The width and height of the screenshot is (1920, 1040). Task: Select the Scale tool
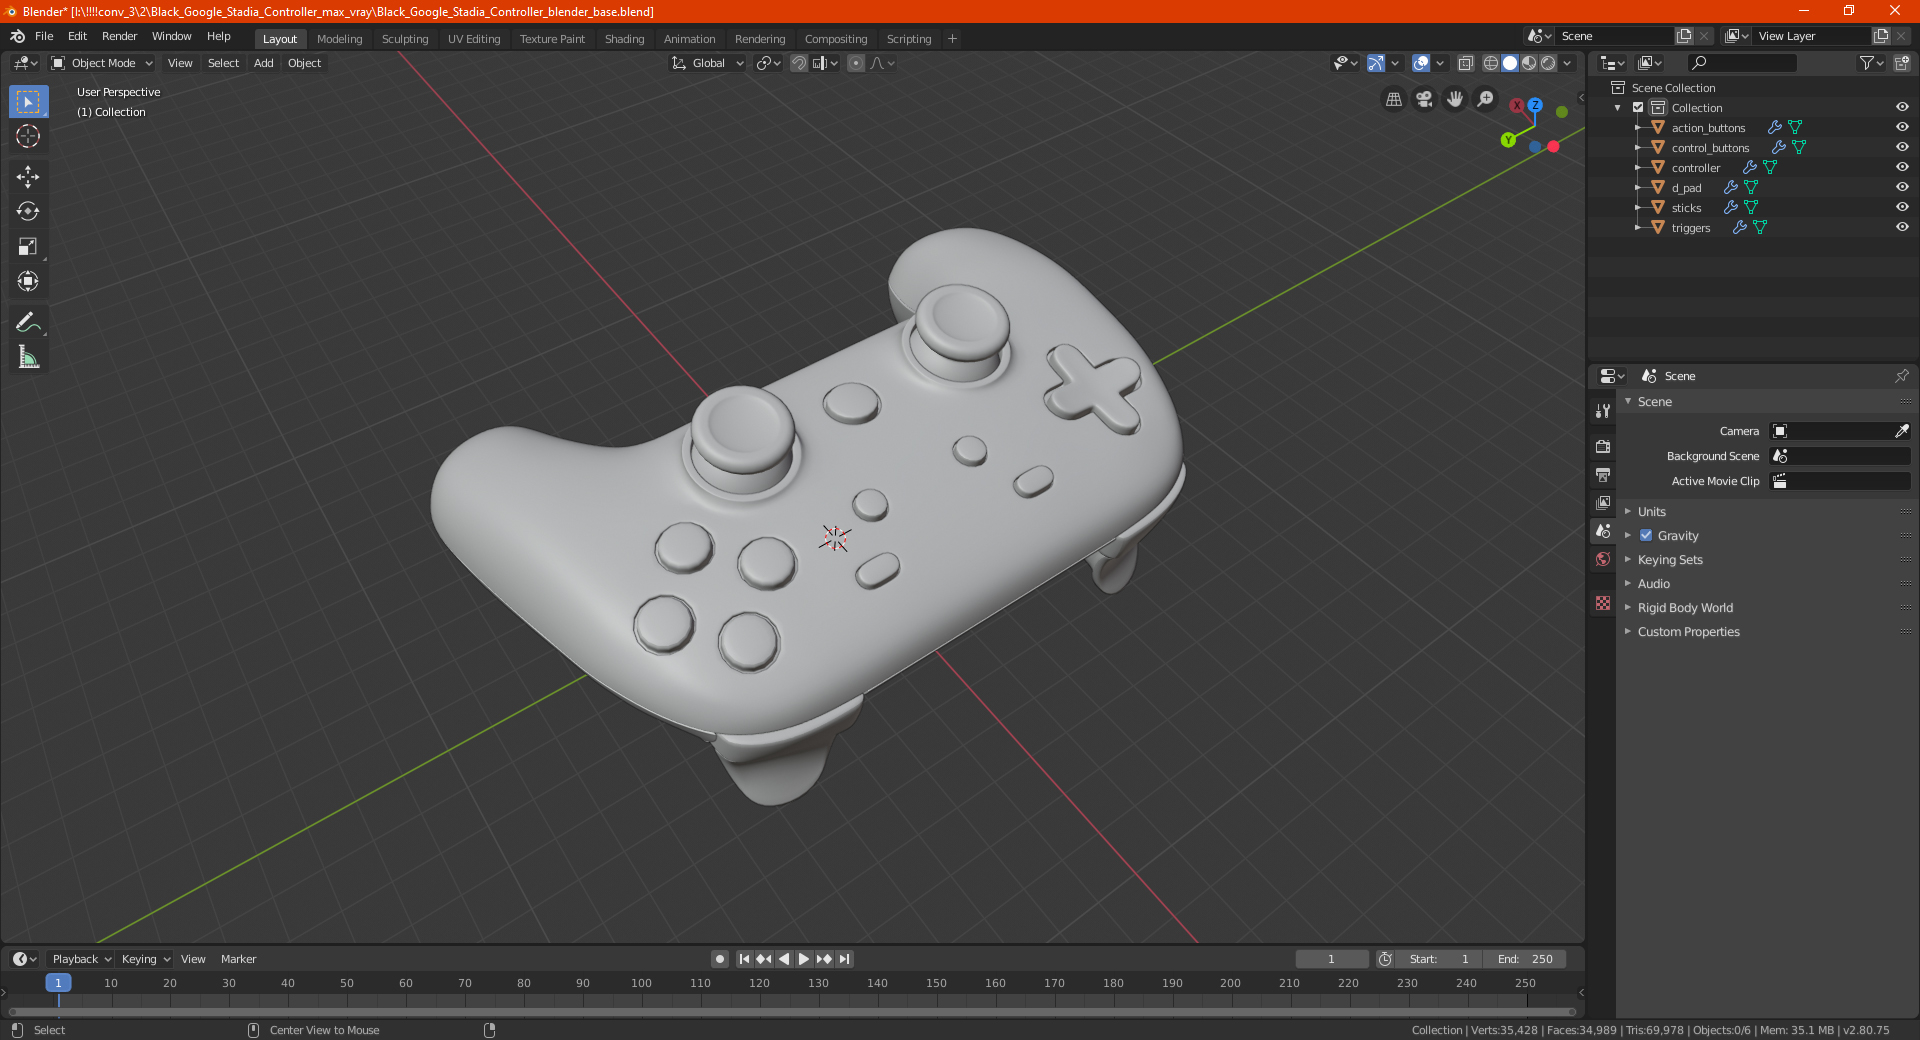point(28,246)
